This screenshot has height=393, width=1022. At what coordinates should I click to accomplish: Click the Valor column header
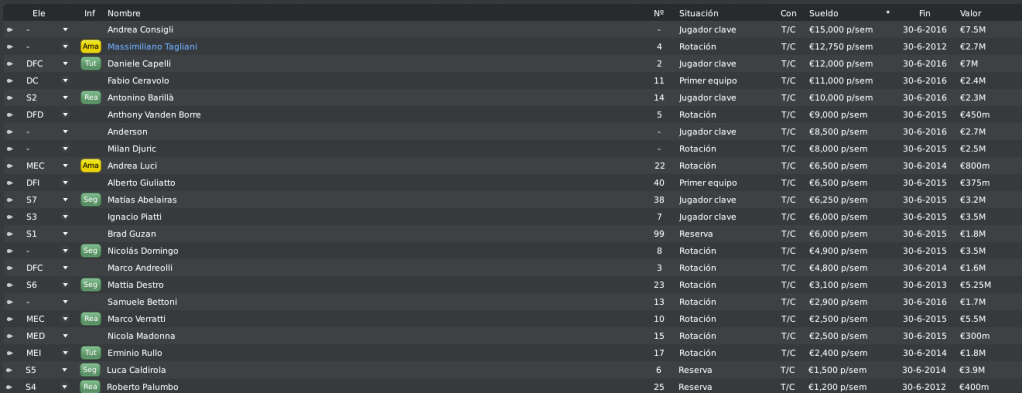pyautogui.click(x=970, y=13)
